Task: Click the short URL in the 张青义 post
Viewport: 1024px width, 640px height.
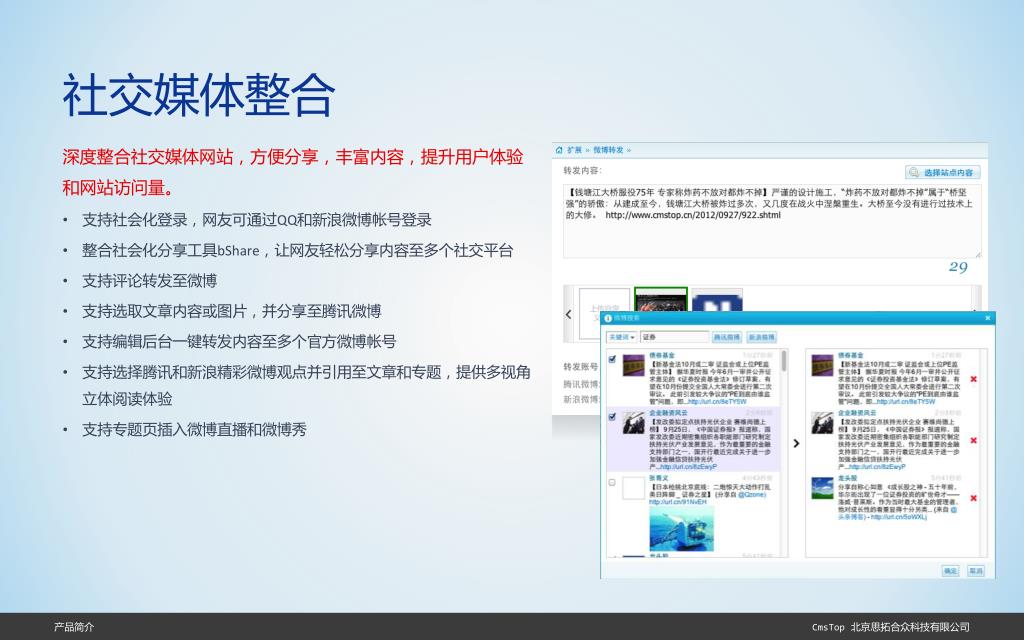Action: pos(677,502)
